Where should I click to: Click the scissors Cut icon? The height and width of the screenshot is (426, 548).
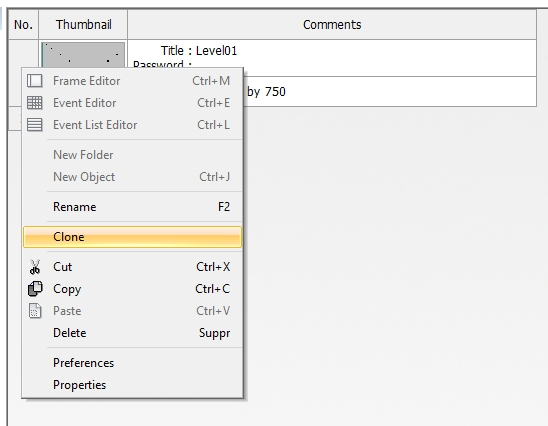point(35,267)
